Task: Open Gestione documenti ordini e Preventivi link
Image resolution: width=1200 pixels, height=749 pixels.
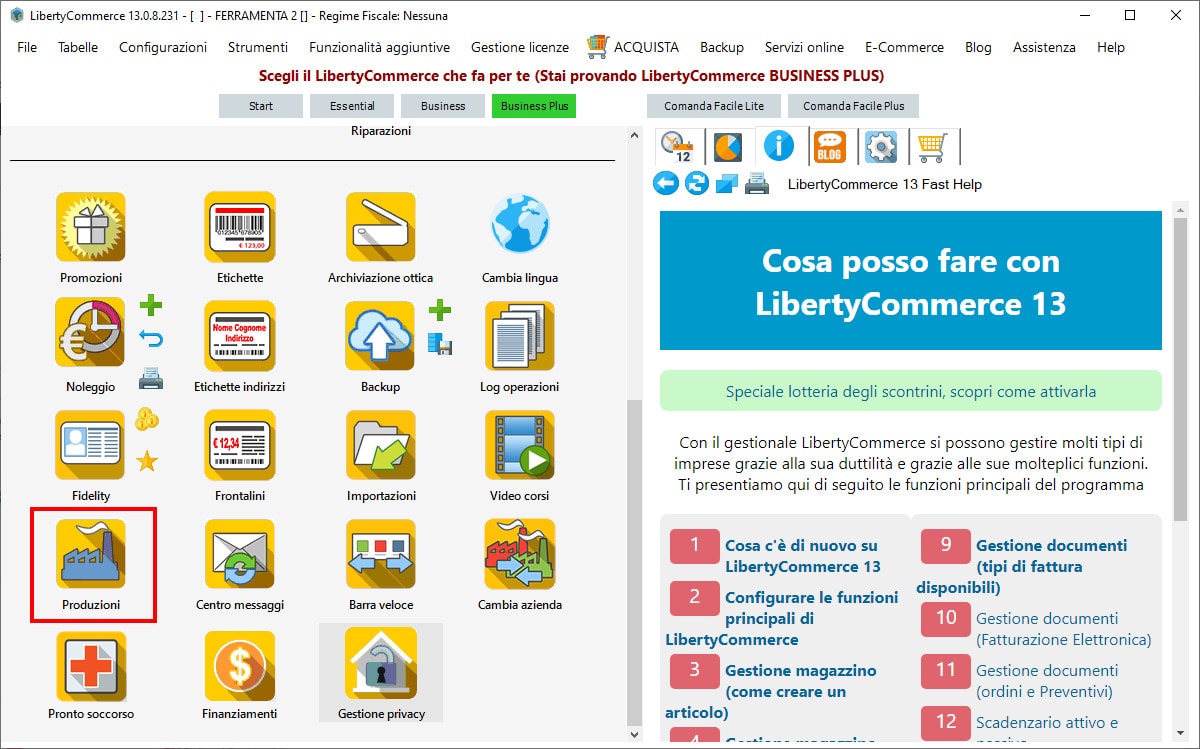Action: click(1047, 681)
